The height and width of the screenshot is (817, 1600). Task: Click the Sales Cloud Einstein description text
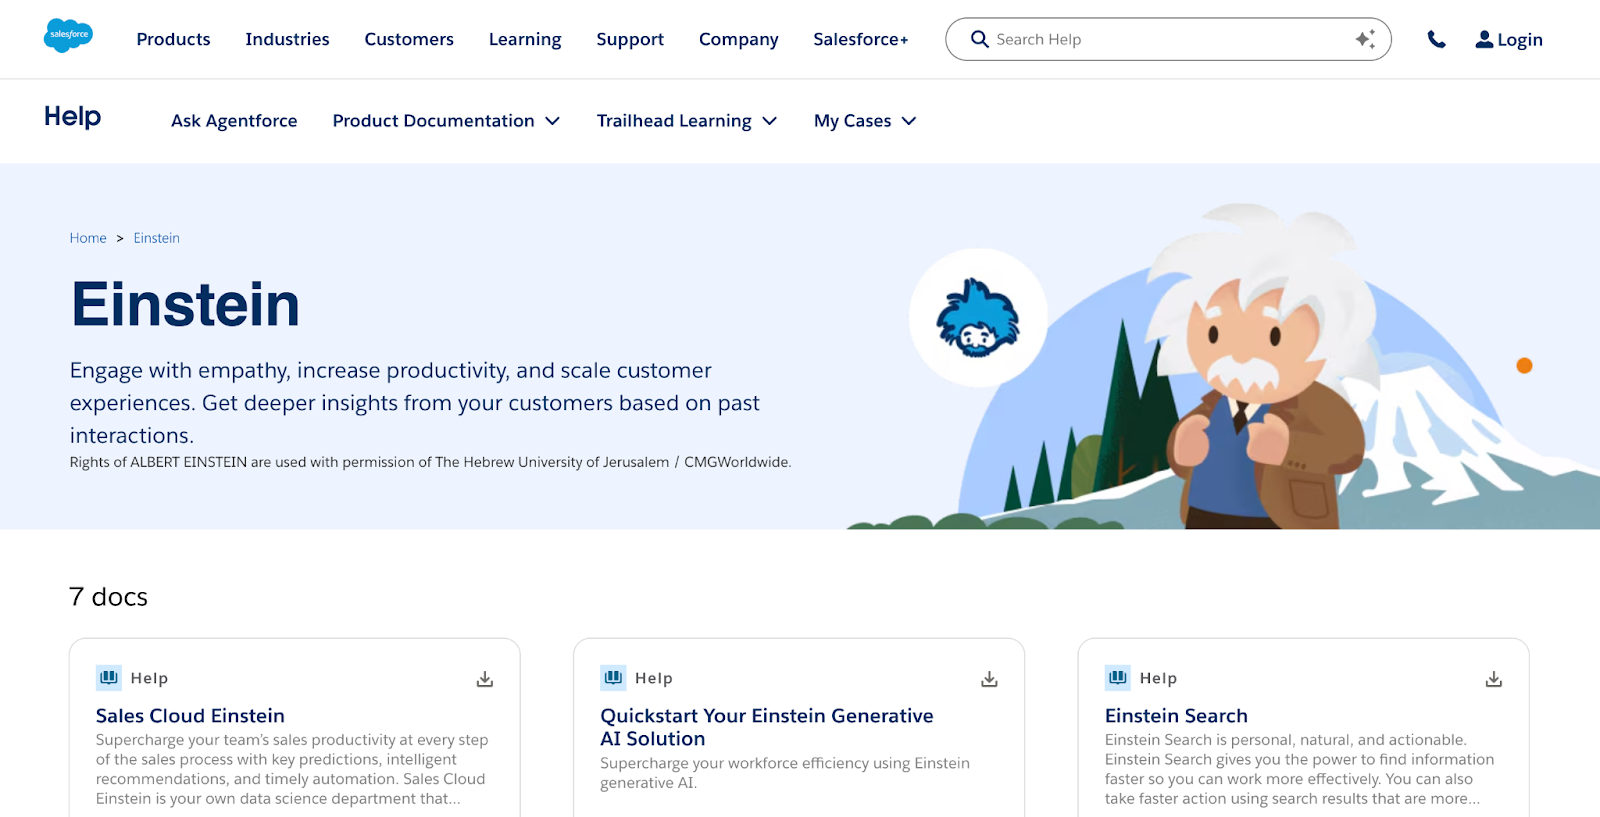click(292, 769)
